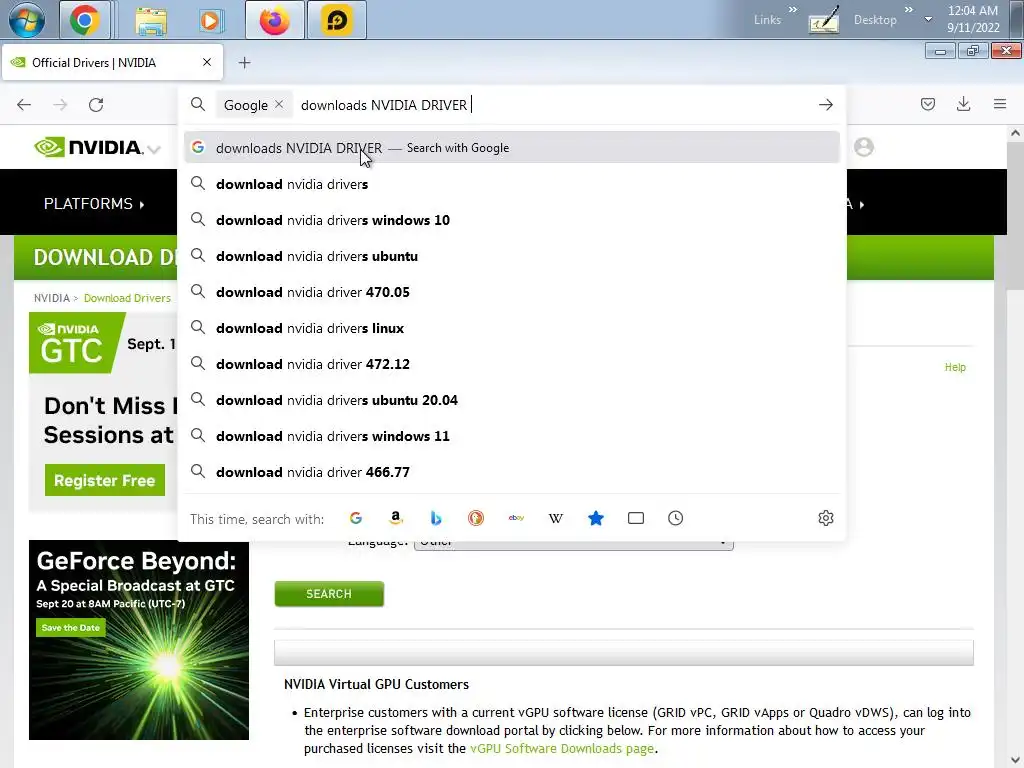This screenshot has width=1024, height=768.
Task: Open the Windows Start orb
Action: [27, 20]
